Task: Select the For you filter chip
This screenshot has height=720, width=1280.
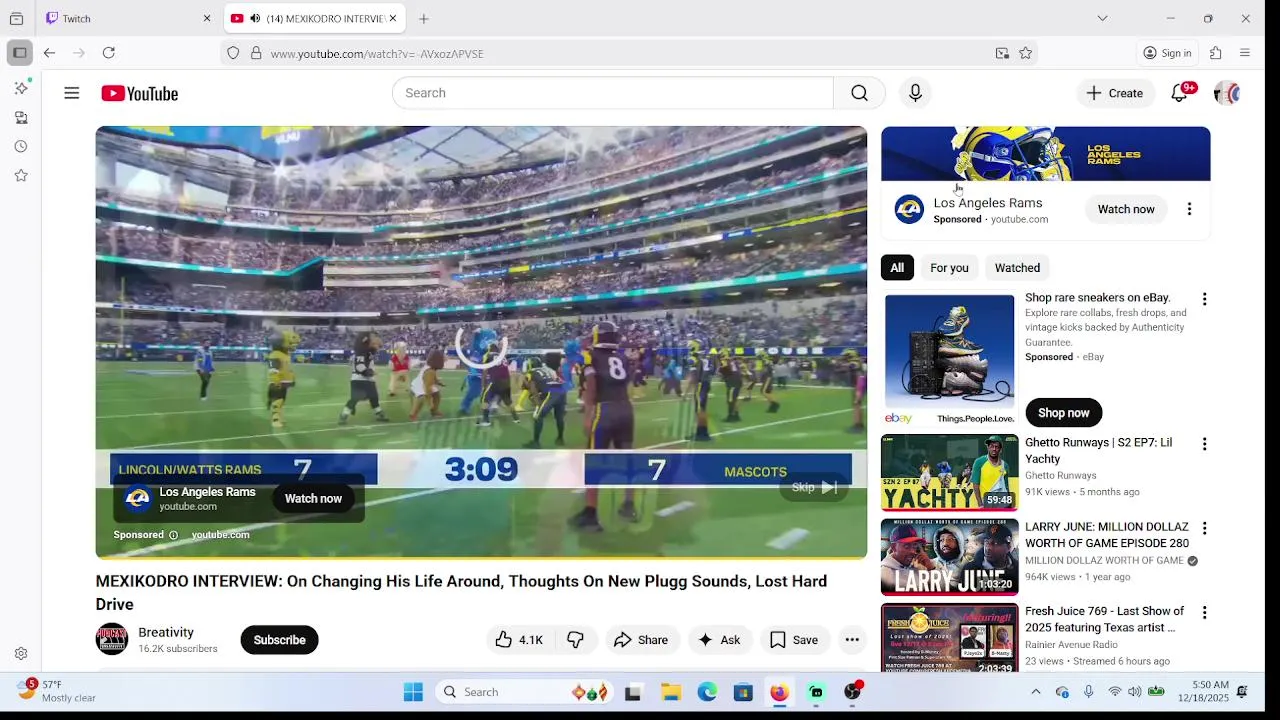Action: pyautogui.click(x=949, y=268)
